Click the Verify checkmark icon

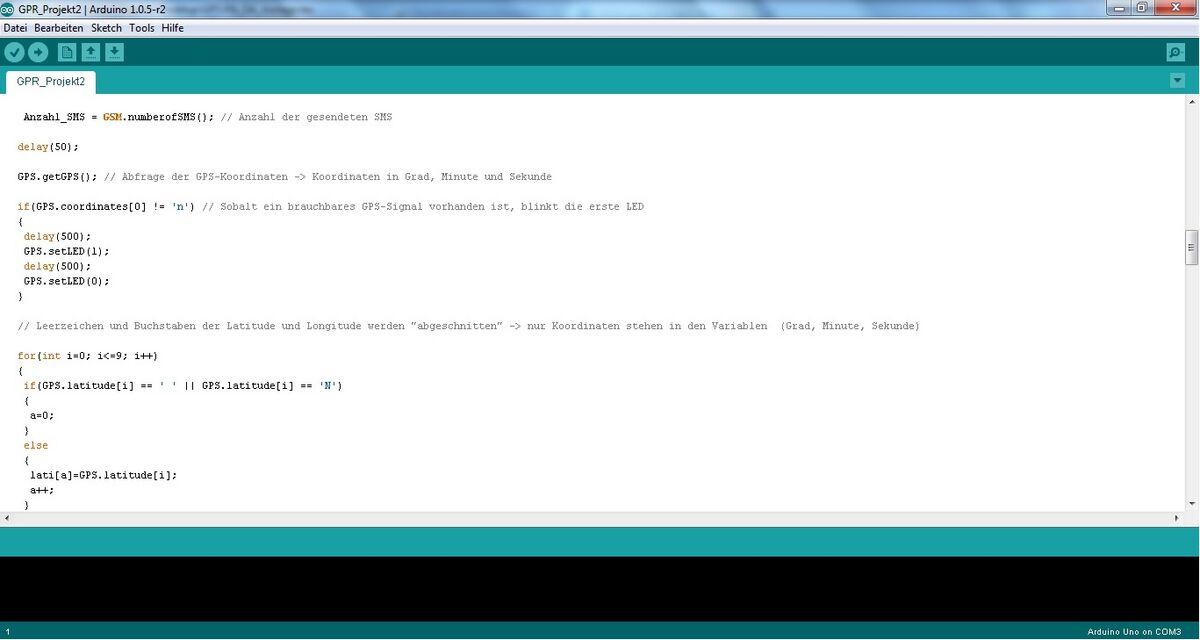[14, 52]
